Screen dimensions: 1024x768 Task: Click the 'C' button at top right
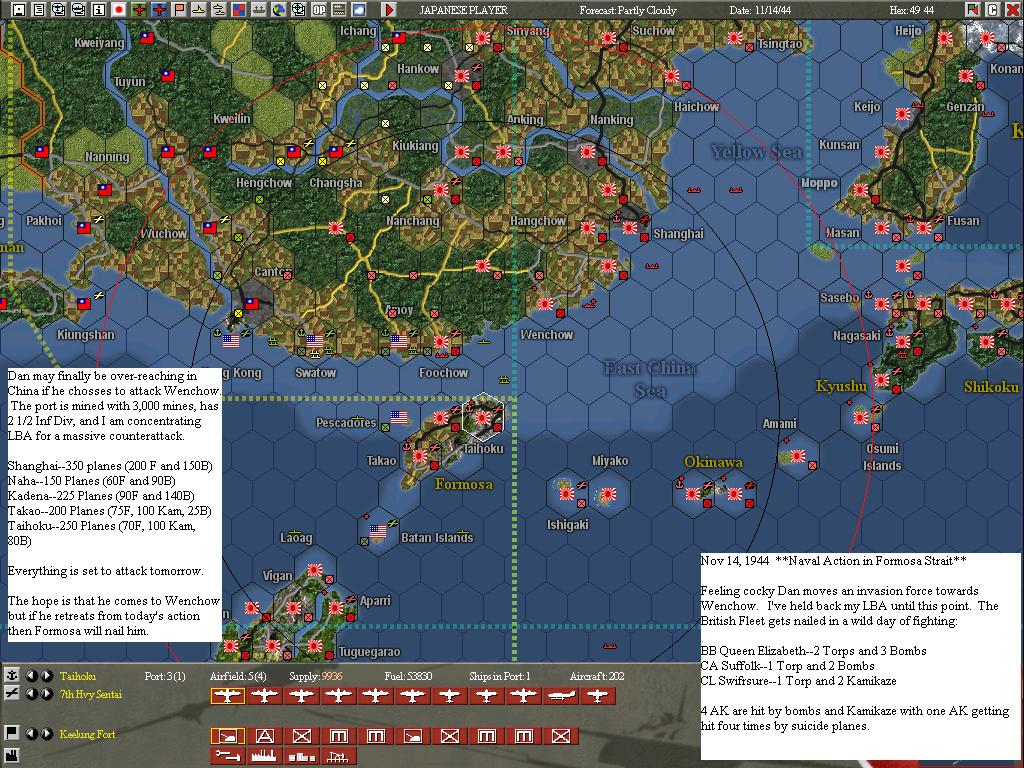(x=993, y=9)
